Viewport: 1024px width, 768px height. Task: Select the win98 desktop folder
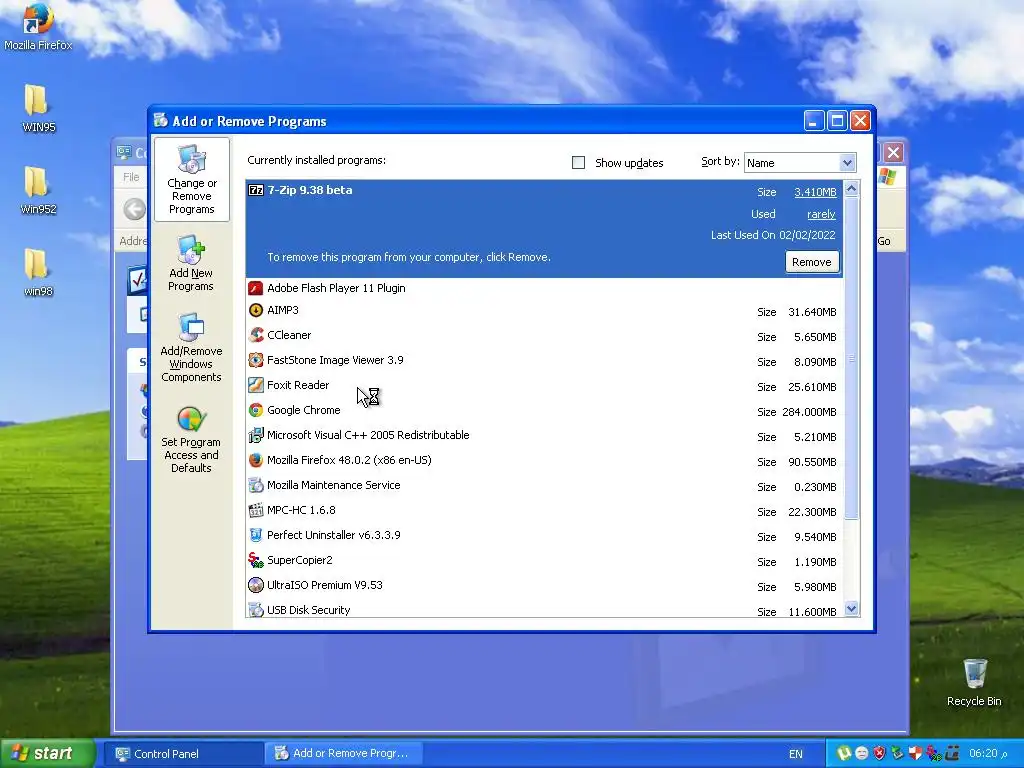tap(38, 272)
